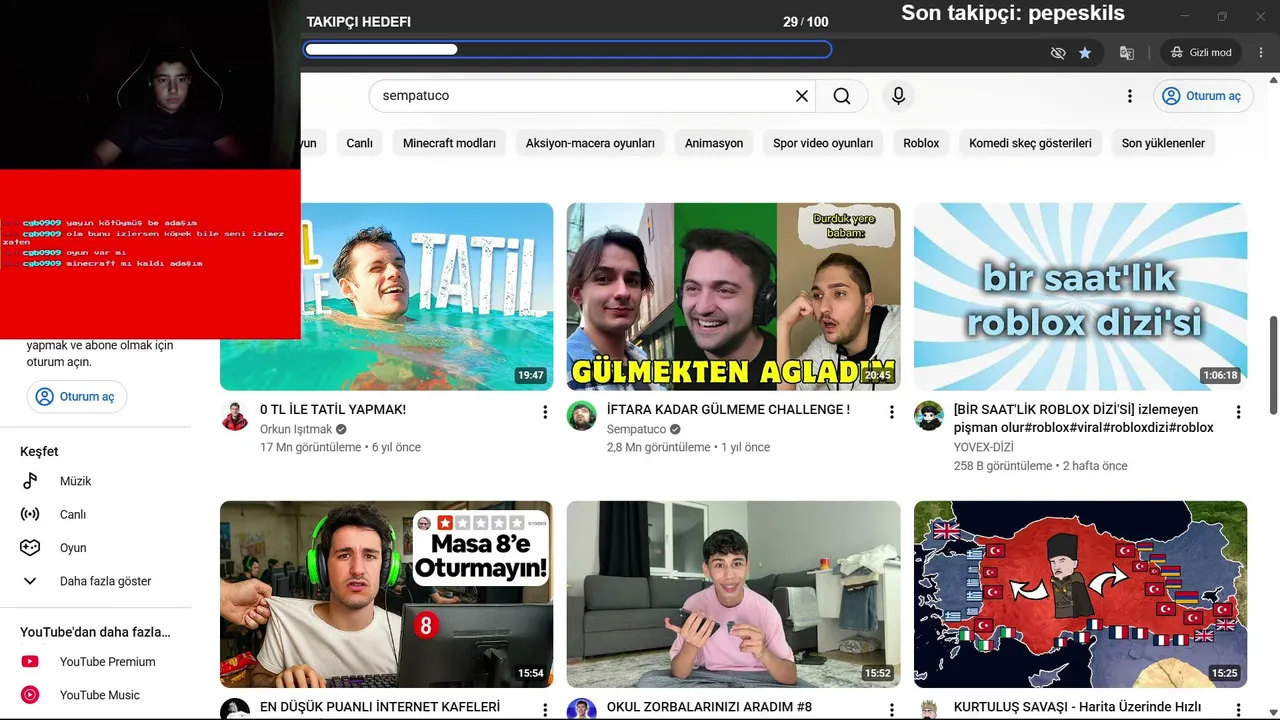Open the GÜLMEKTEN AĞLADIM thumbnail
Screen dimensions: 1280x720
pos(733,296)
